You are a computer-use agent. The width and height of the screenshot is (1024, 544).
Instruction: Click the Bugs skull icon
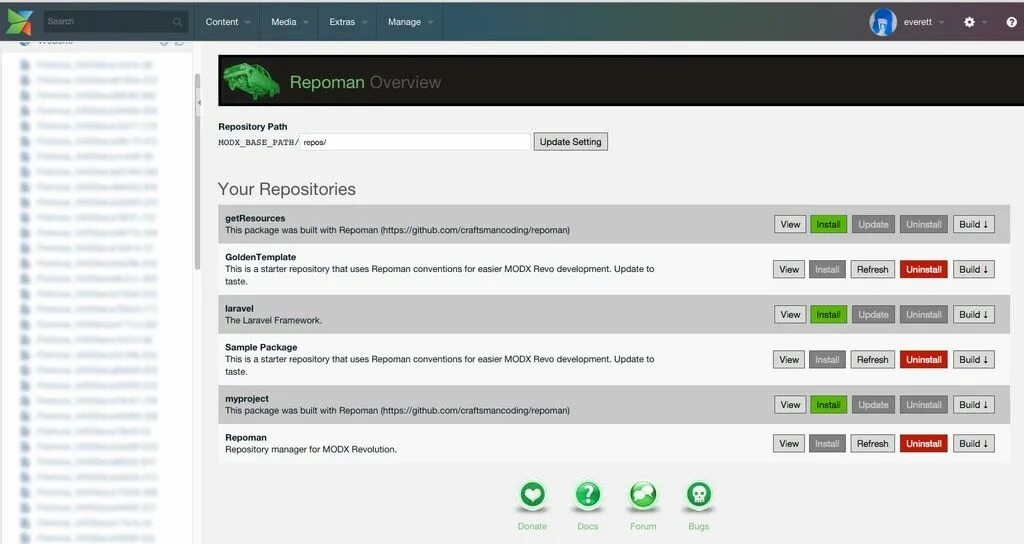pos(699,494)
